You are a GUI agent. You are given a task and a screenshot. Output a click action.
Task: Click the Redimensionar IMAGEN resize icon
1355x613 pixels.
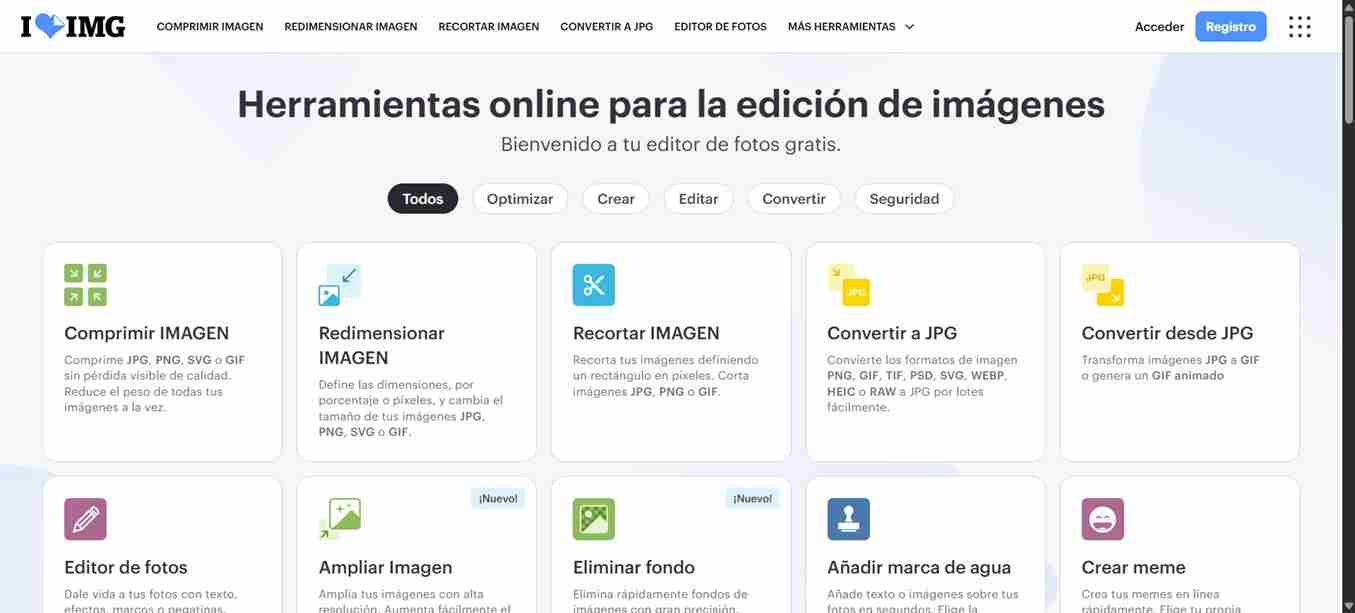pyautogui.click(x=340, y=285)
